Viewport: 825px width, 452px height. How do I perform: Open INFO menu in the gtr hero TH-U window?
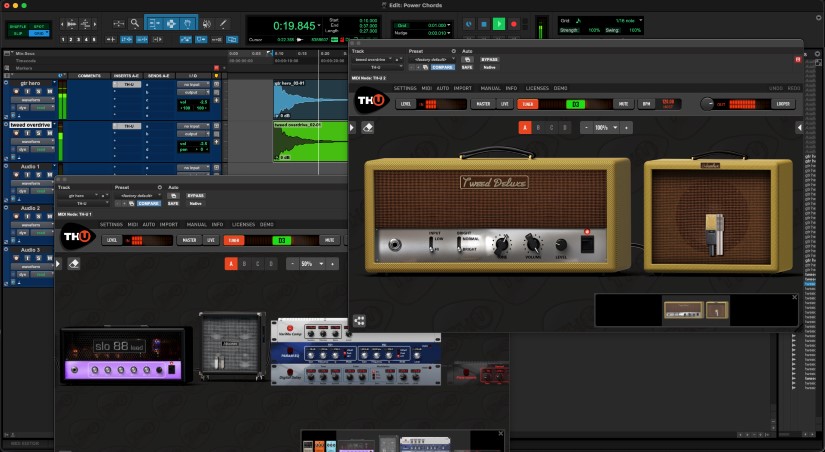tap(217, 225)
